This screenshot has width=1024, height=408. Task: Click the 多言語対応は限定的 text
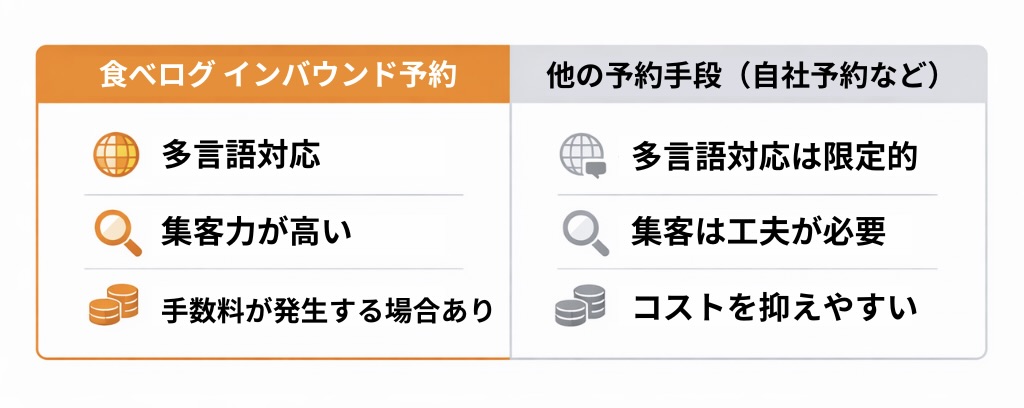click(775, 157)
